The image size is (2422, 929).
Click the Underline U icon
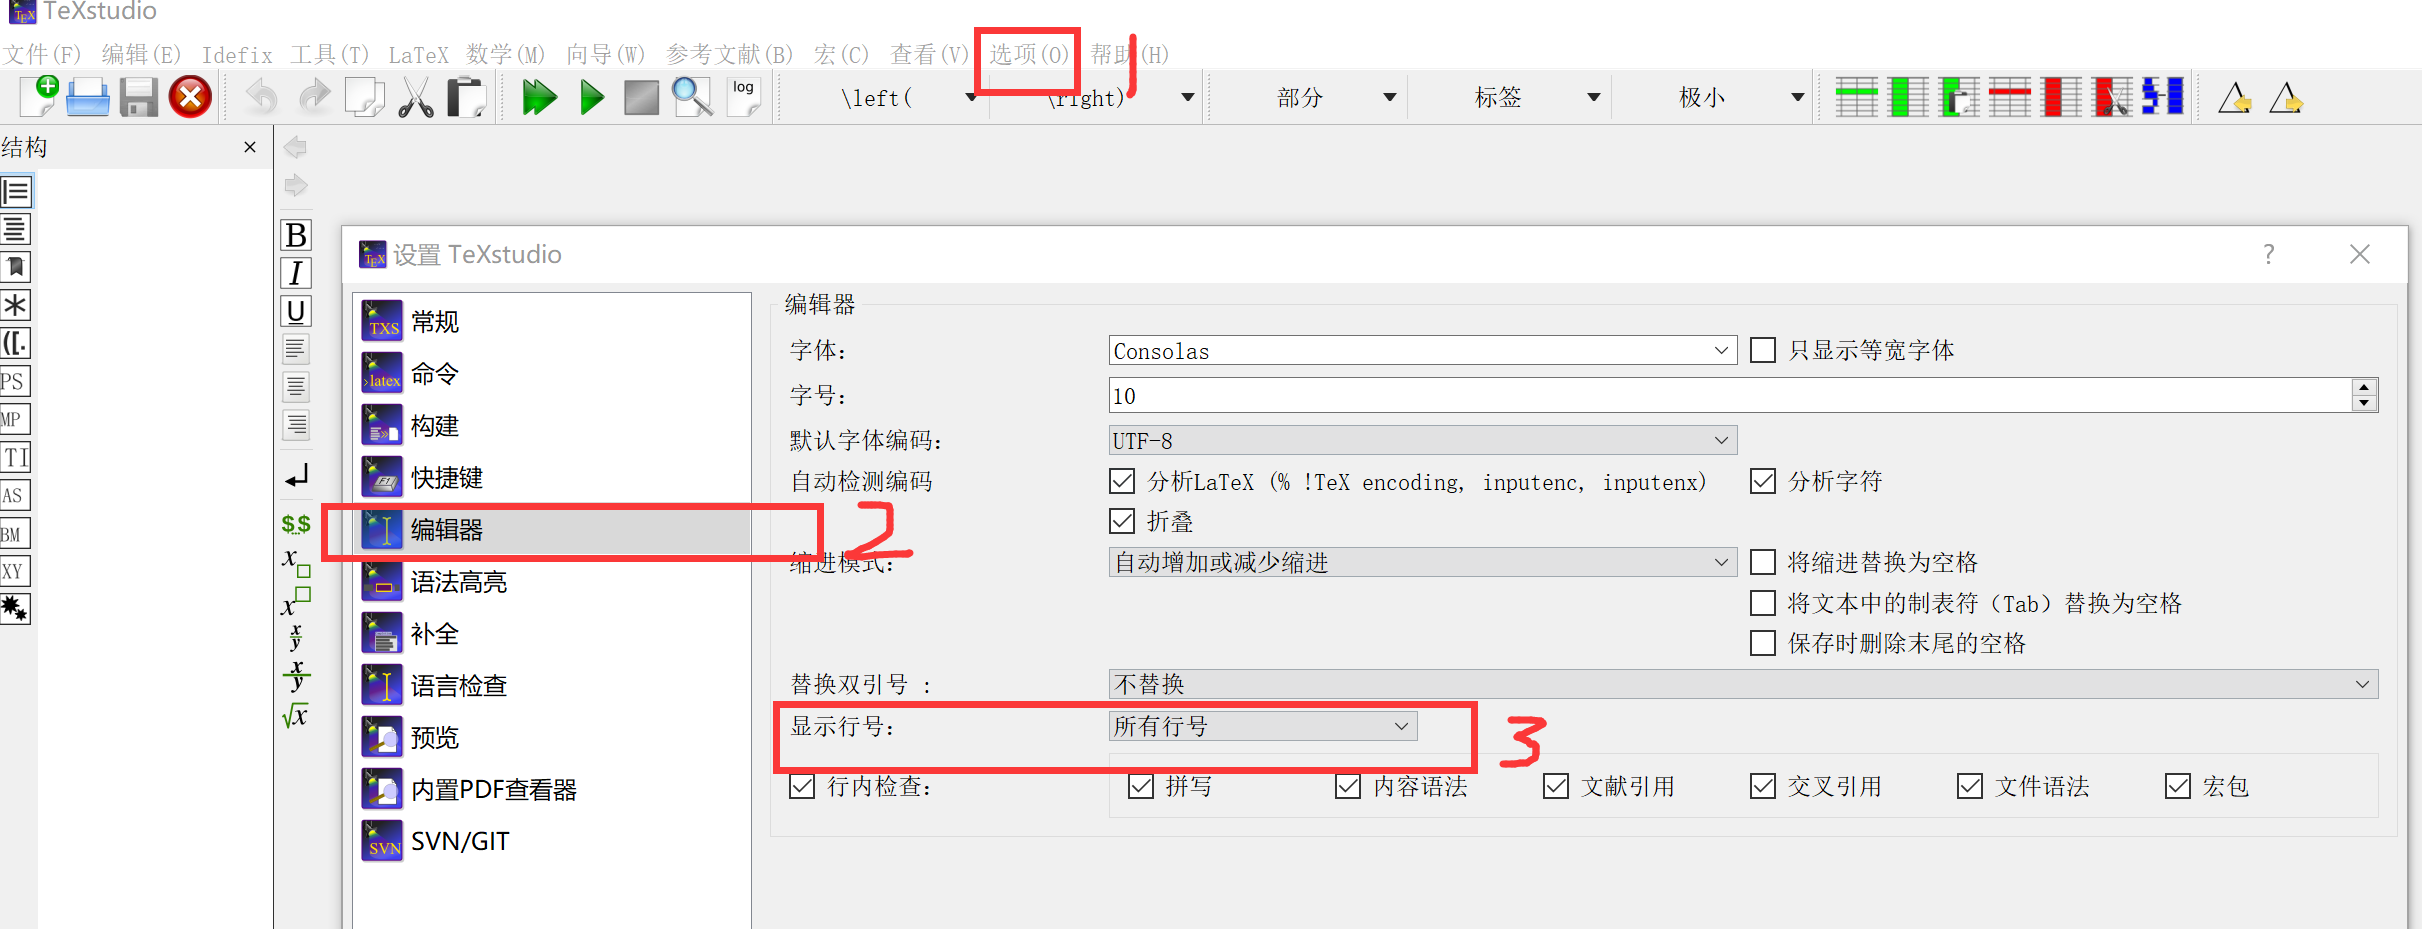[296, 311]
